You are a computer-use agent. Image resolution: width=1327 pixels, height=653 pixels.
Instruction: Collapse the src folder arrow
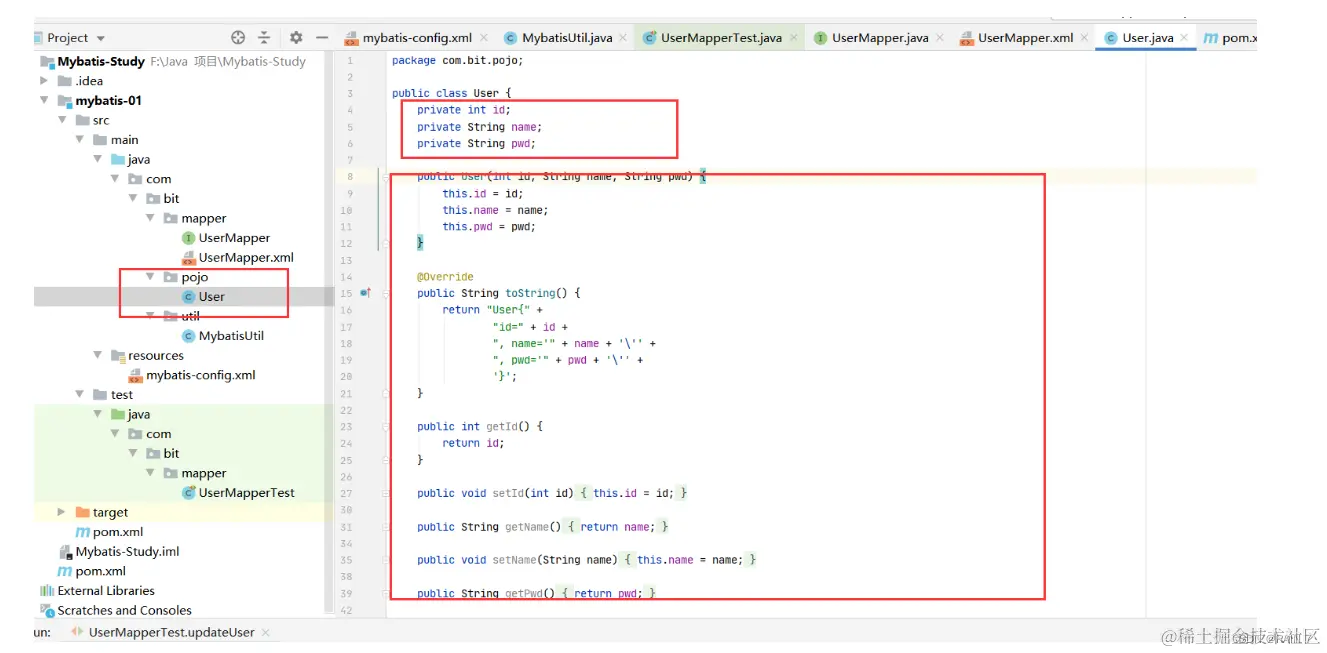(62, 120)
